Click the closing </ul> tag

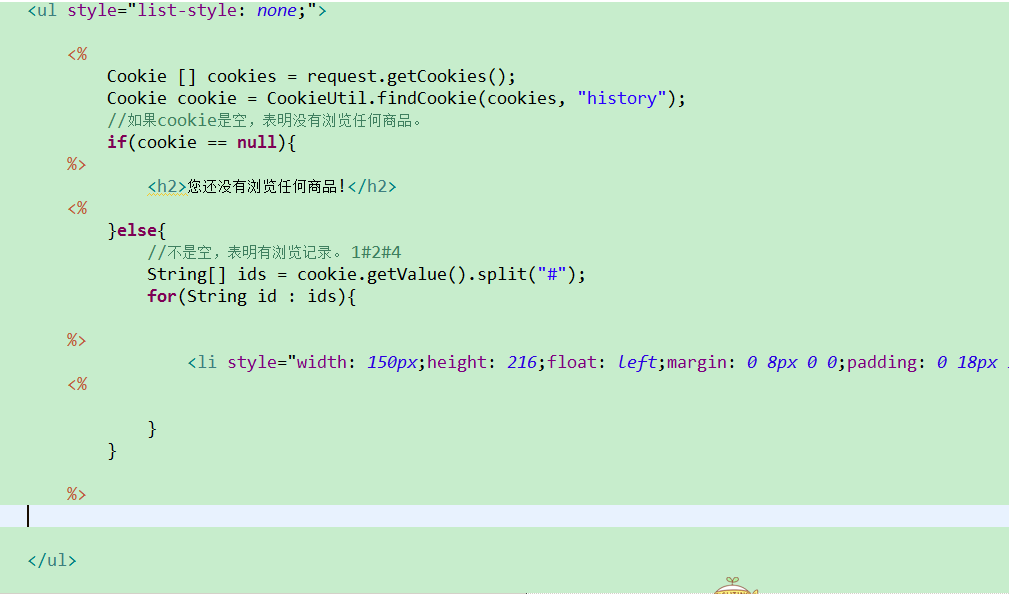point(52,560)
